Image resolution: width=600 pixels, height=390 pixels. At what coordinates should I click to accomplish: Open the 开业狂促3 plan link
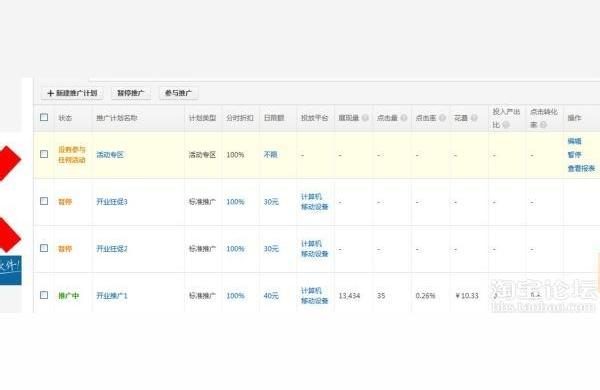pyautogui.click(x=112, y=202)
